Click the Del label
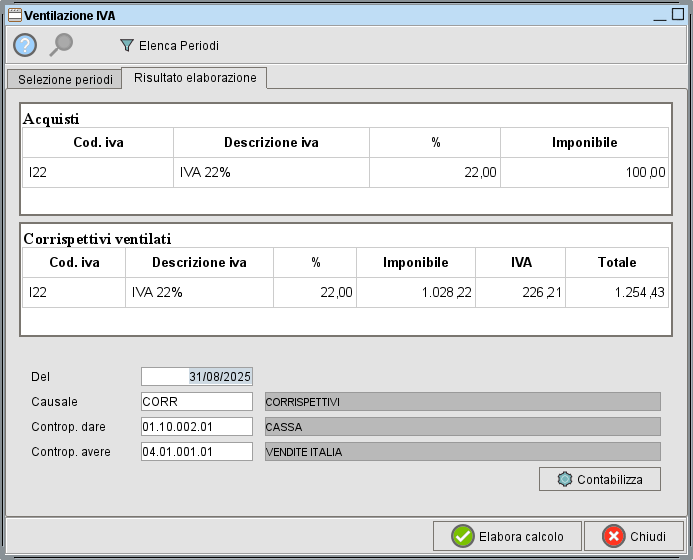Viewport: 693px width, 560px height. (40, 377)
